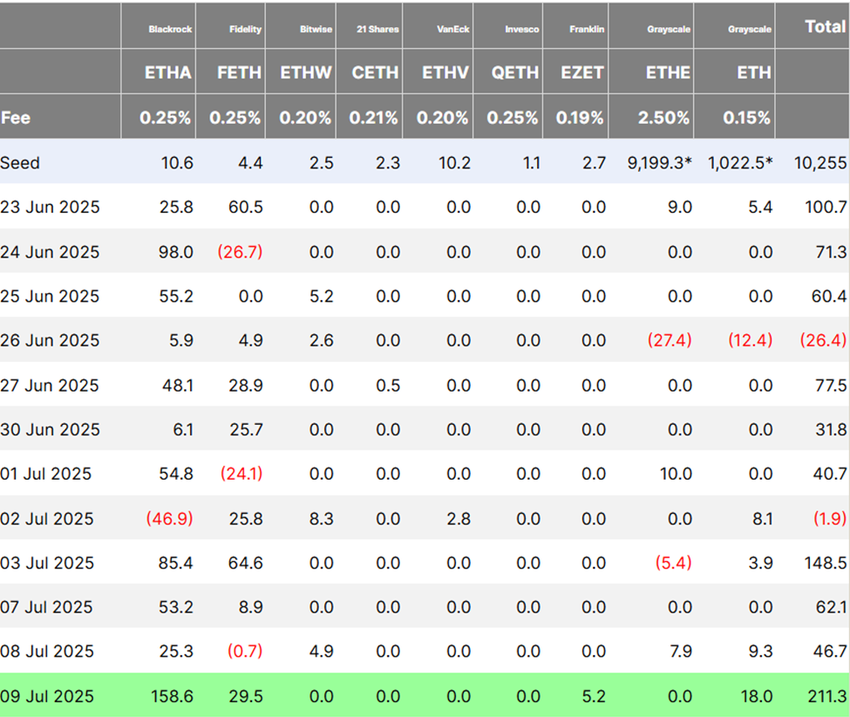850x717 pixels.
Task: Click the 0.5 CETH value
Action: coord(388,385)
